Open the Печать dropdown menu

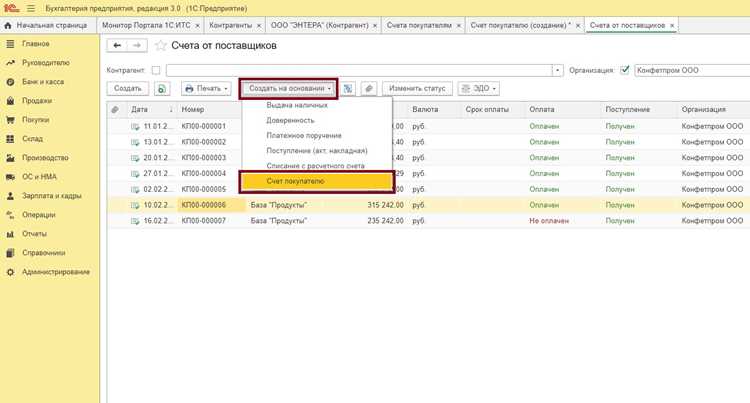206,88
